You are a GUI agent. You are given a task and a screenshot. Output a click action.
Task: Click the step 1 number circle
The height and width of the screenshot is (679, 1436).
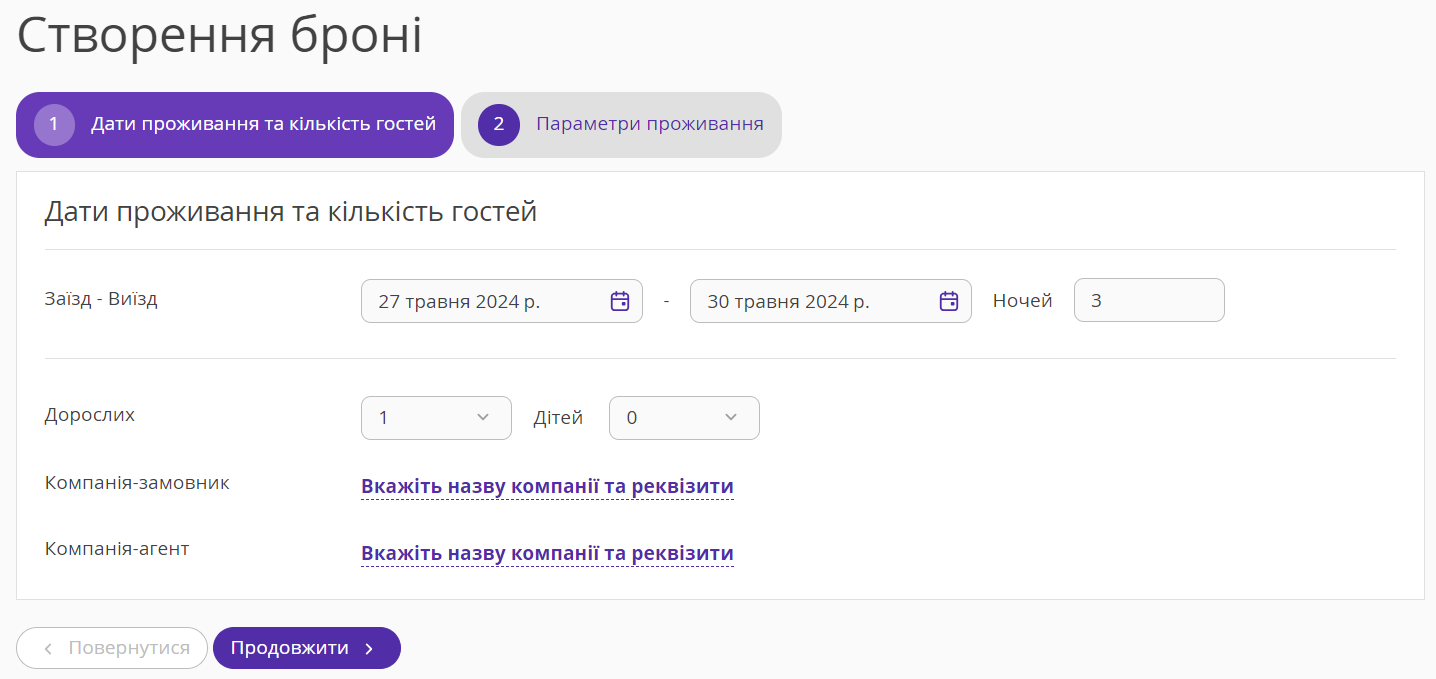[x=55, y=125]
